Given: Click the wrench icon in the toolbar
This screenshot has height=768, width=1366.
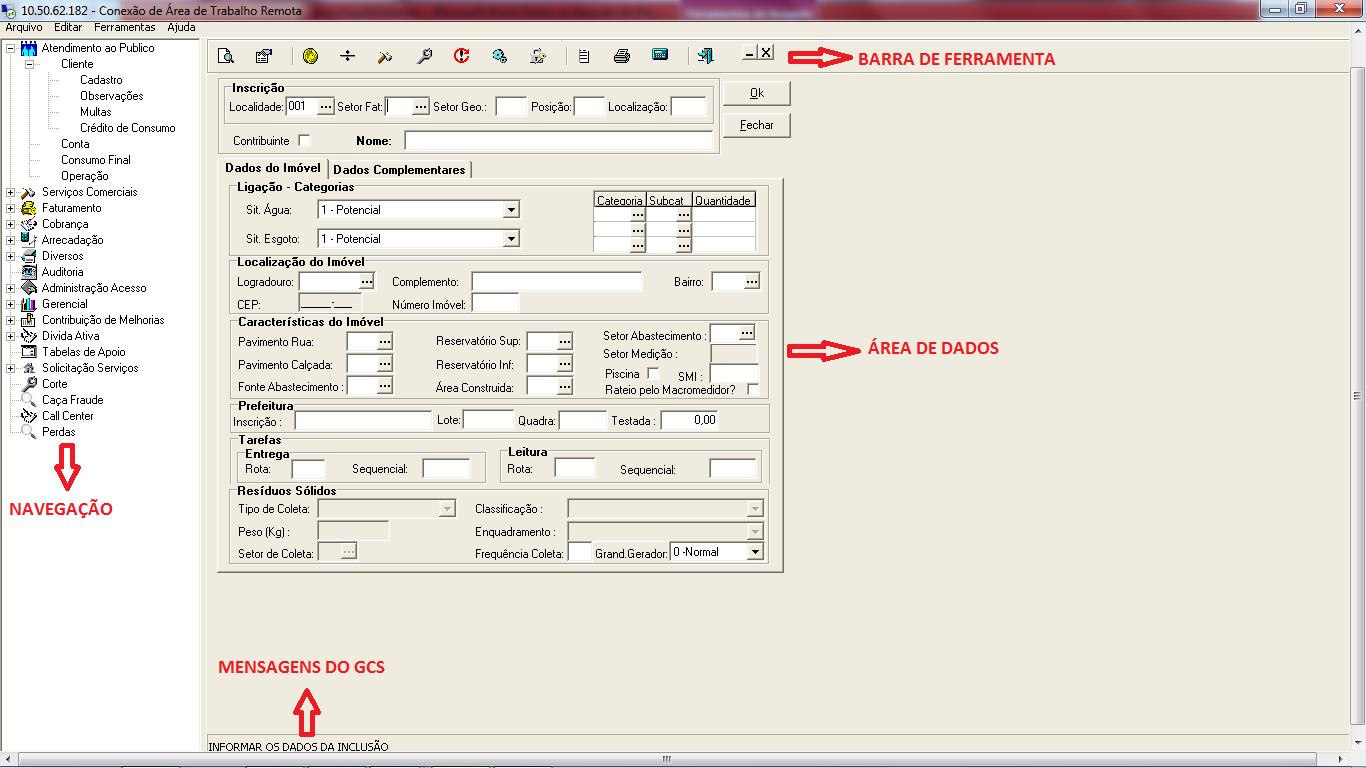Looking at the screenshot, I should [424, 56].
